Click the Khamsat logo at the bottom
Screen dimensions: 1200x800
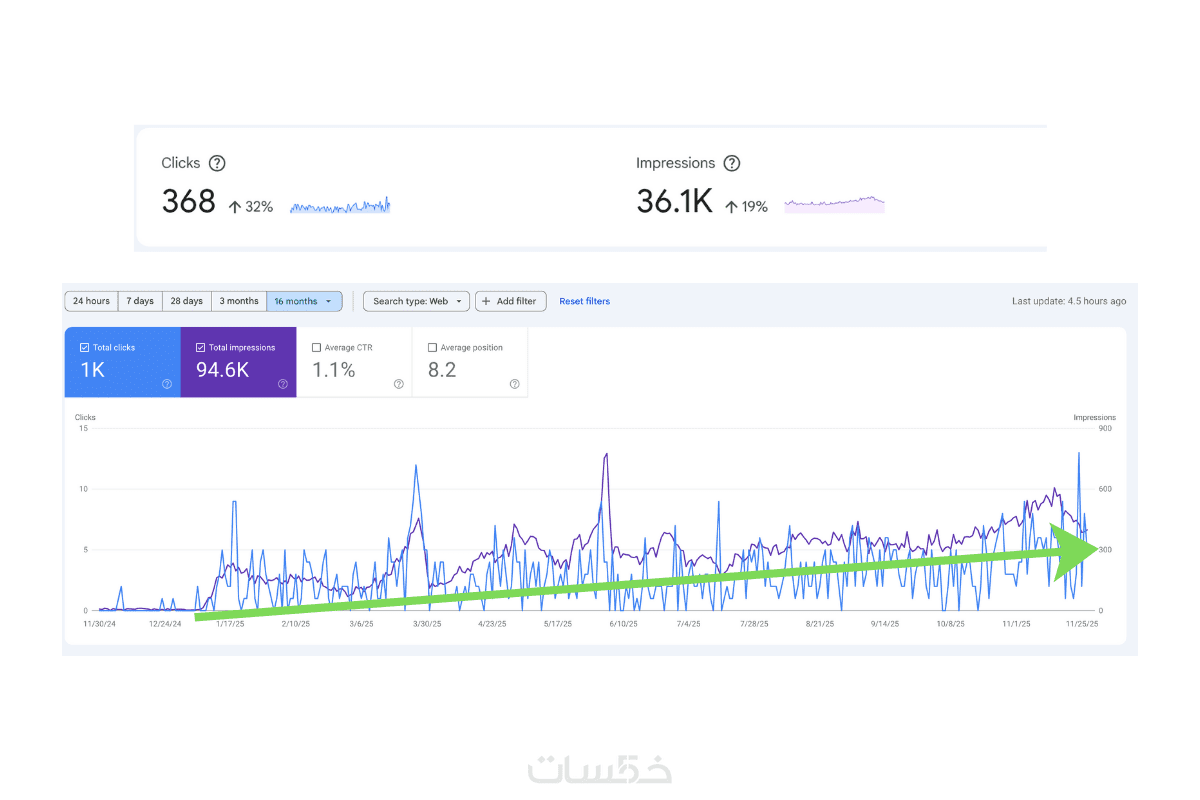[600, 768]
